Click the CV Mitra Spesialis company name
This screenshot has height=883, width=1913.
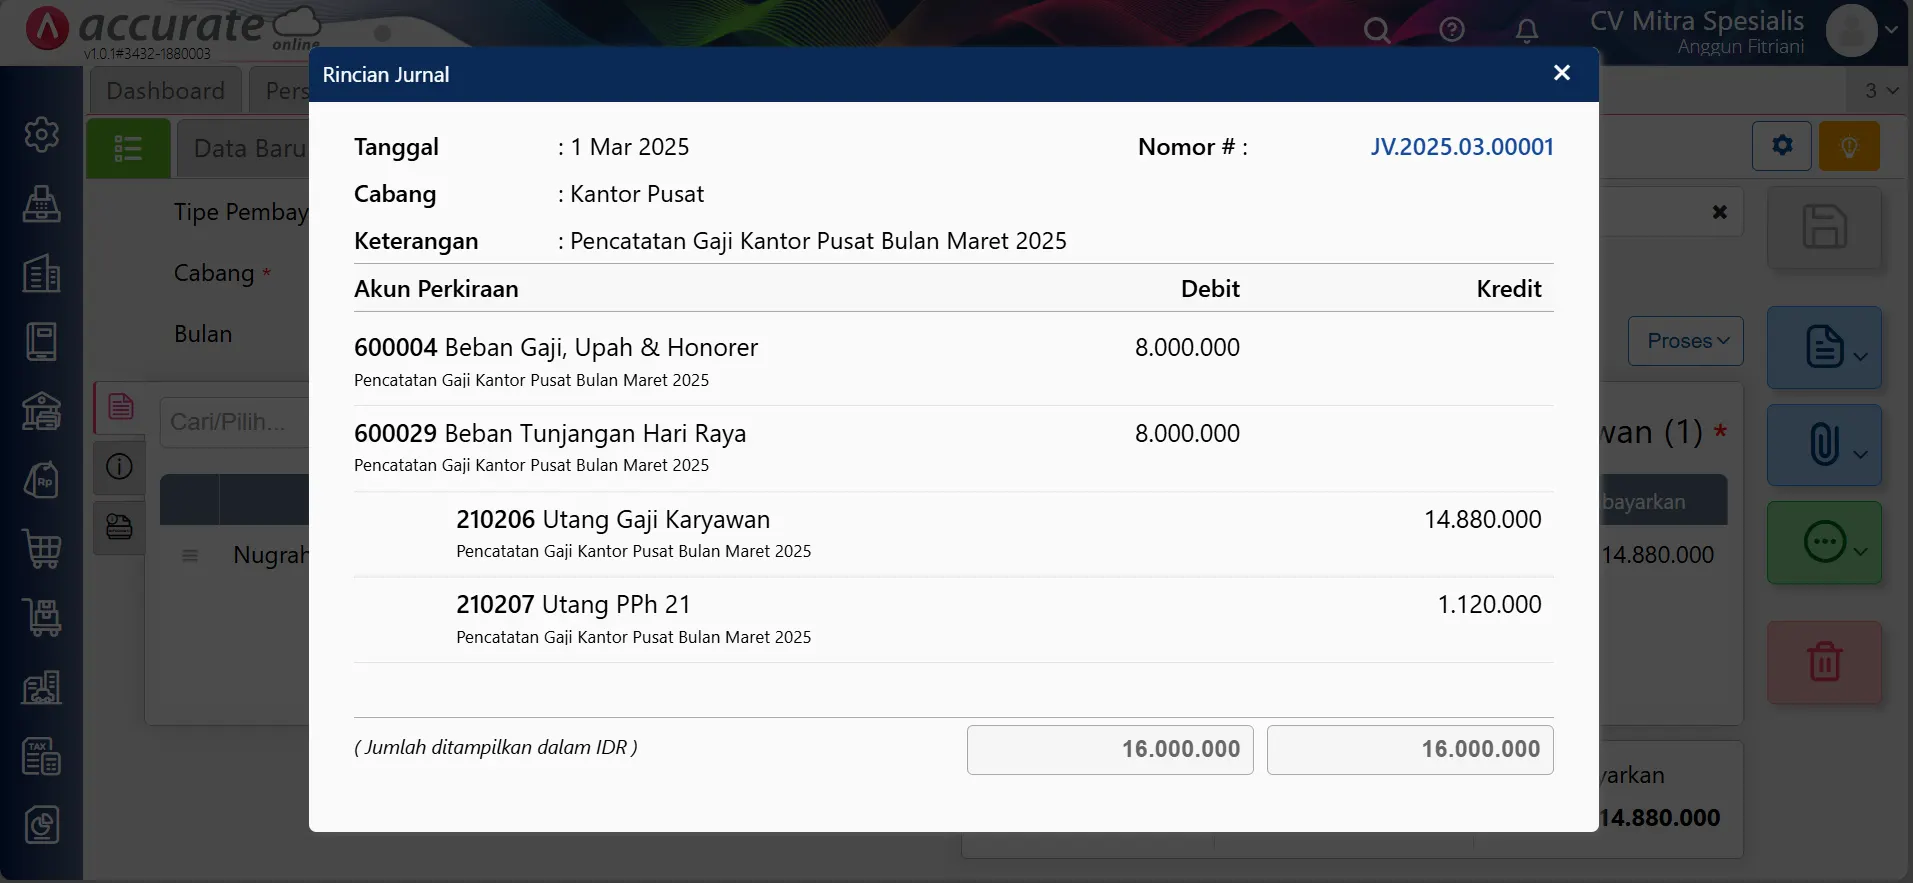[x=1697, y=21]
